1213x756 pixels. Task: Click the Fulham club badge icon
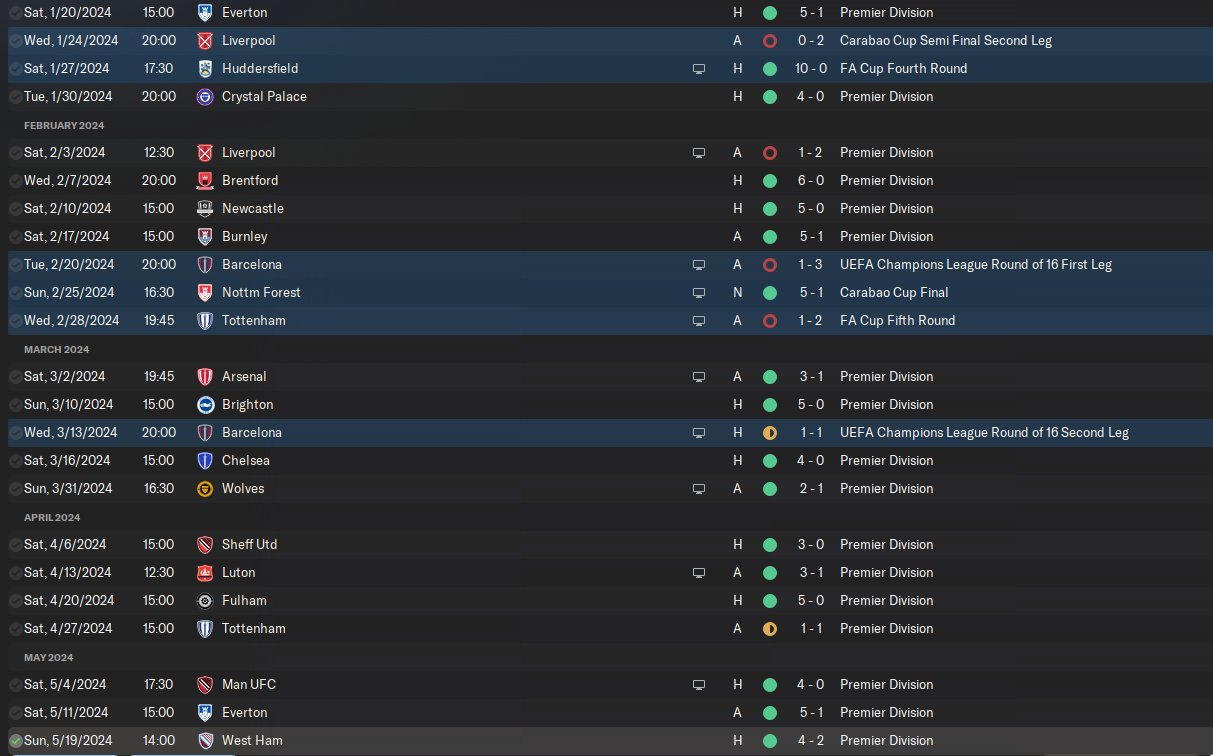(205, 601)
